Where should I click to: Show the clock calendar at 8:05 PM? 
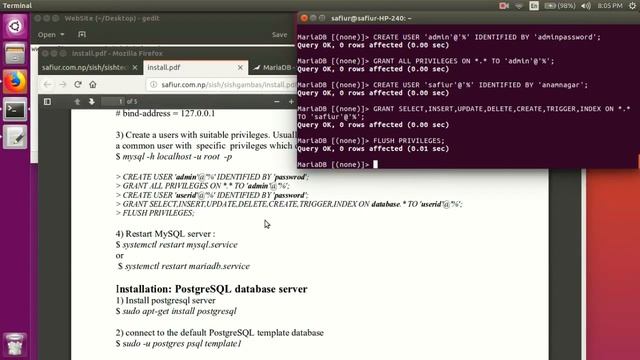pyautogui.click(x=610, y=6)
